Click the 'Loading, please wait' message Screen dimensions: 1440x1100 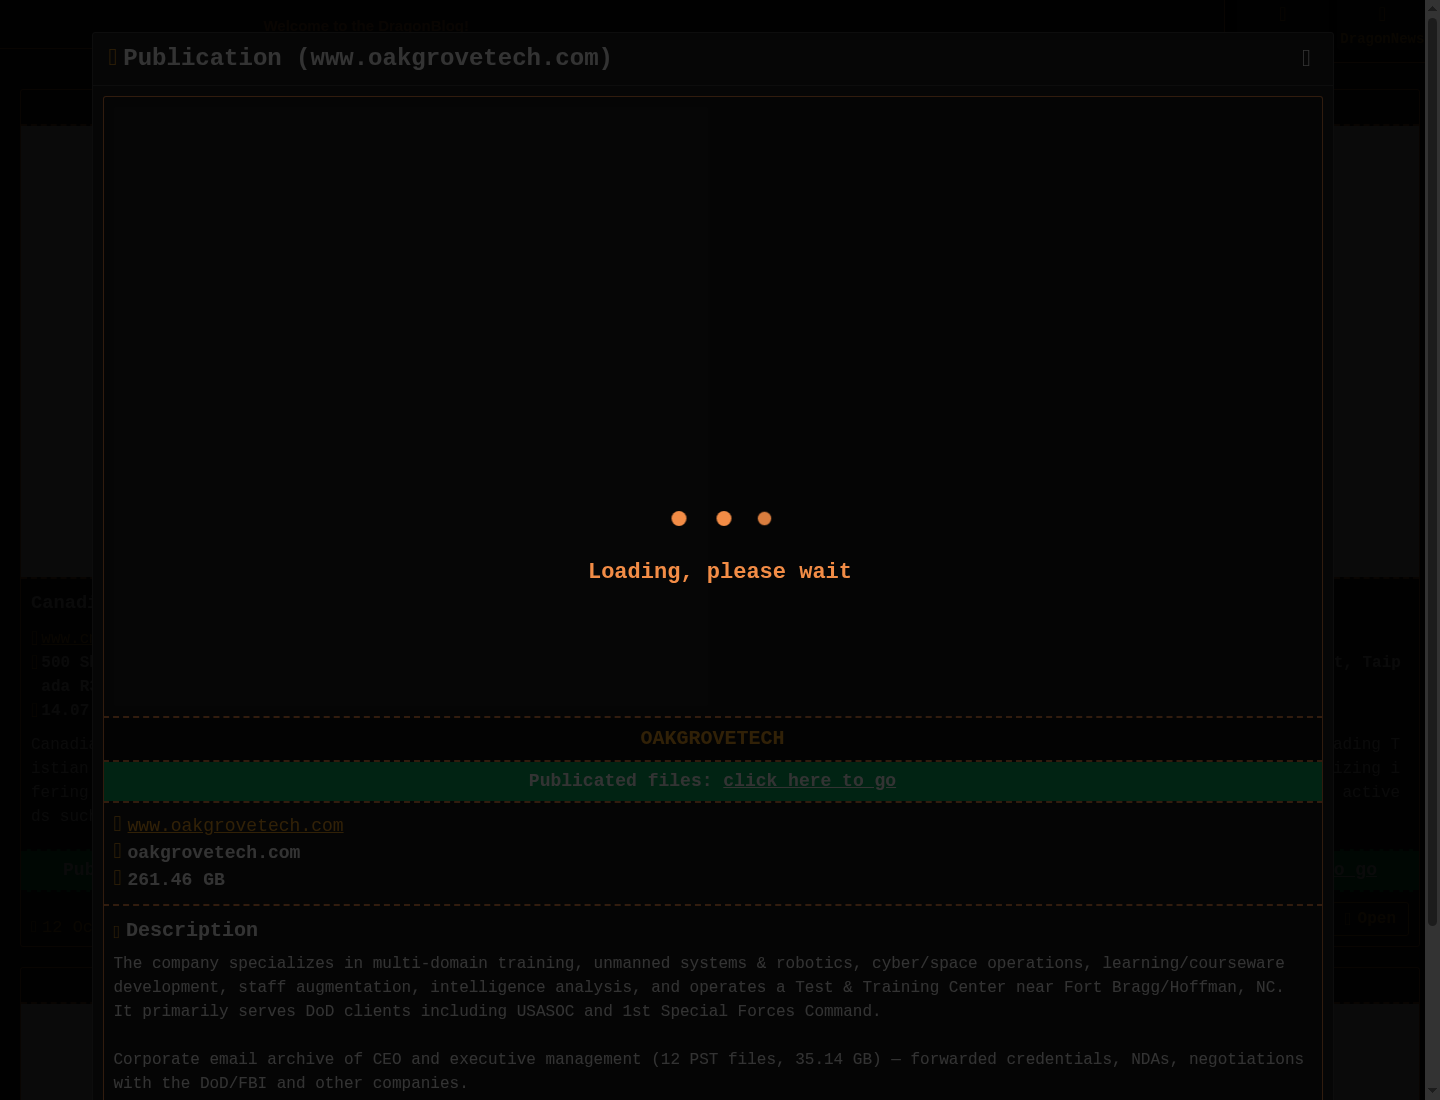pos(720,572)
